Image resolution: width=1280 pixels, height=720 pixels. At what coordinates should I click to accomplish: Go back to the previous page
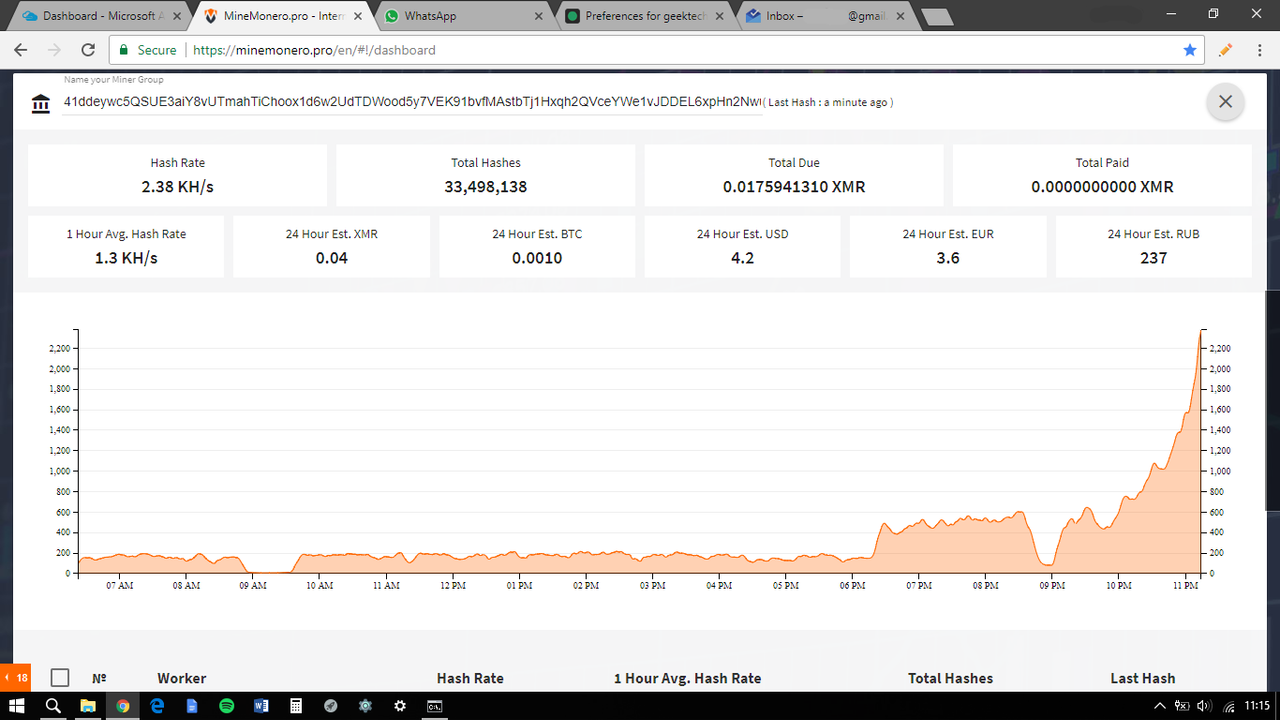pyautogui.click(x=21, y=49)
